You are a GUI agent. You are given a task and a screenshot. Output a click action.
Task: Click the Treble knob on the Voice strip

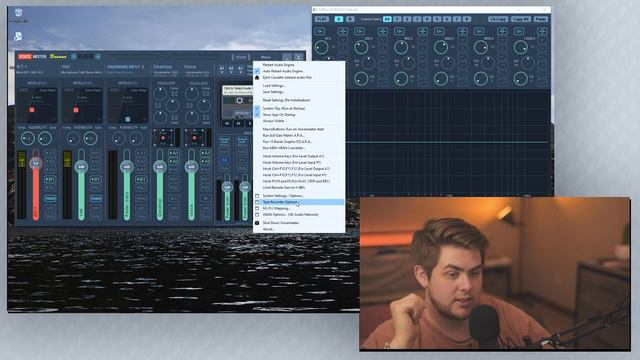coord(191,94)
